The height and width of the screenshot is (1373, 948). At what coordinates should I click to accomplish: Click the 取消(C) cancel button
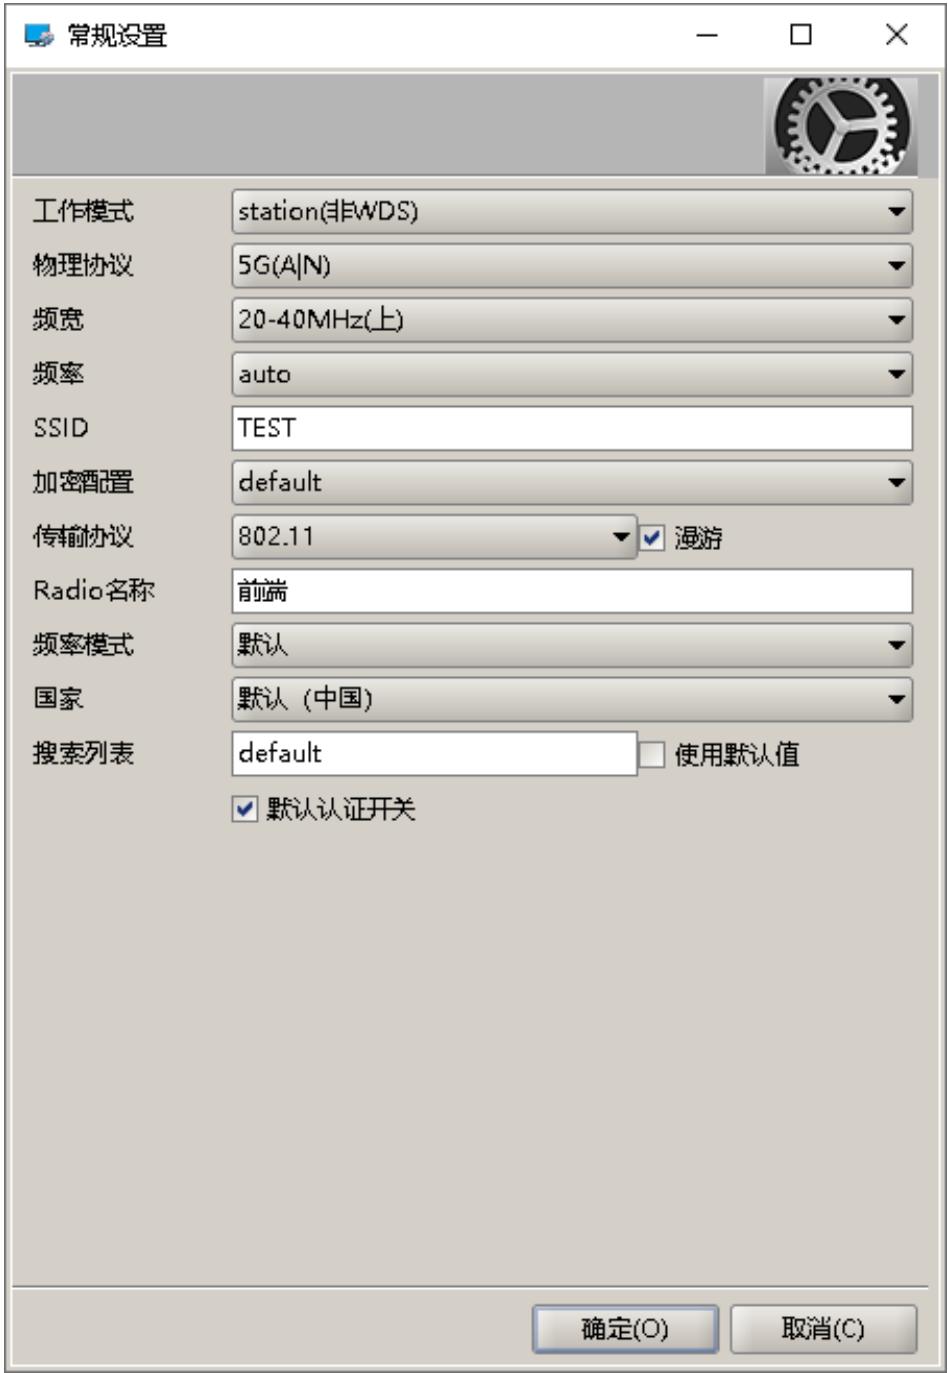823,1329
